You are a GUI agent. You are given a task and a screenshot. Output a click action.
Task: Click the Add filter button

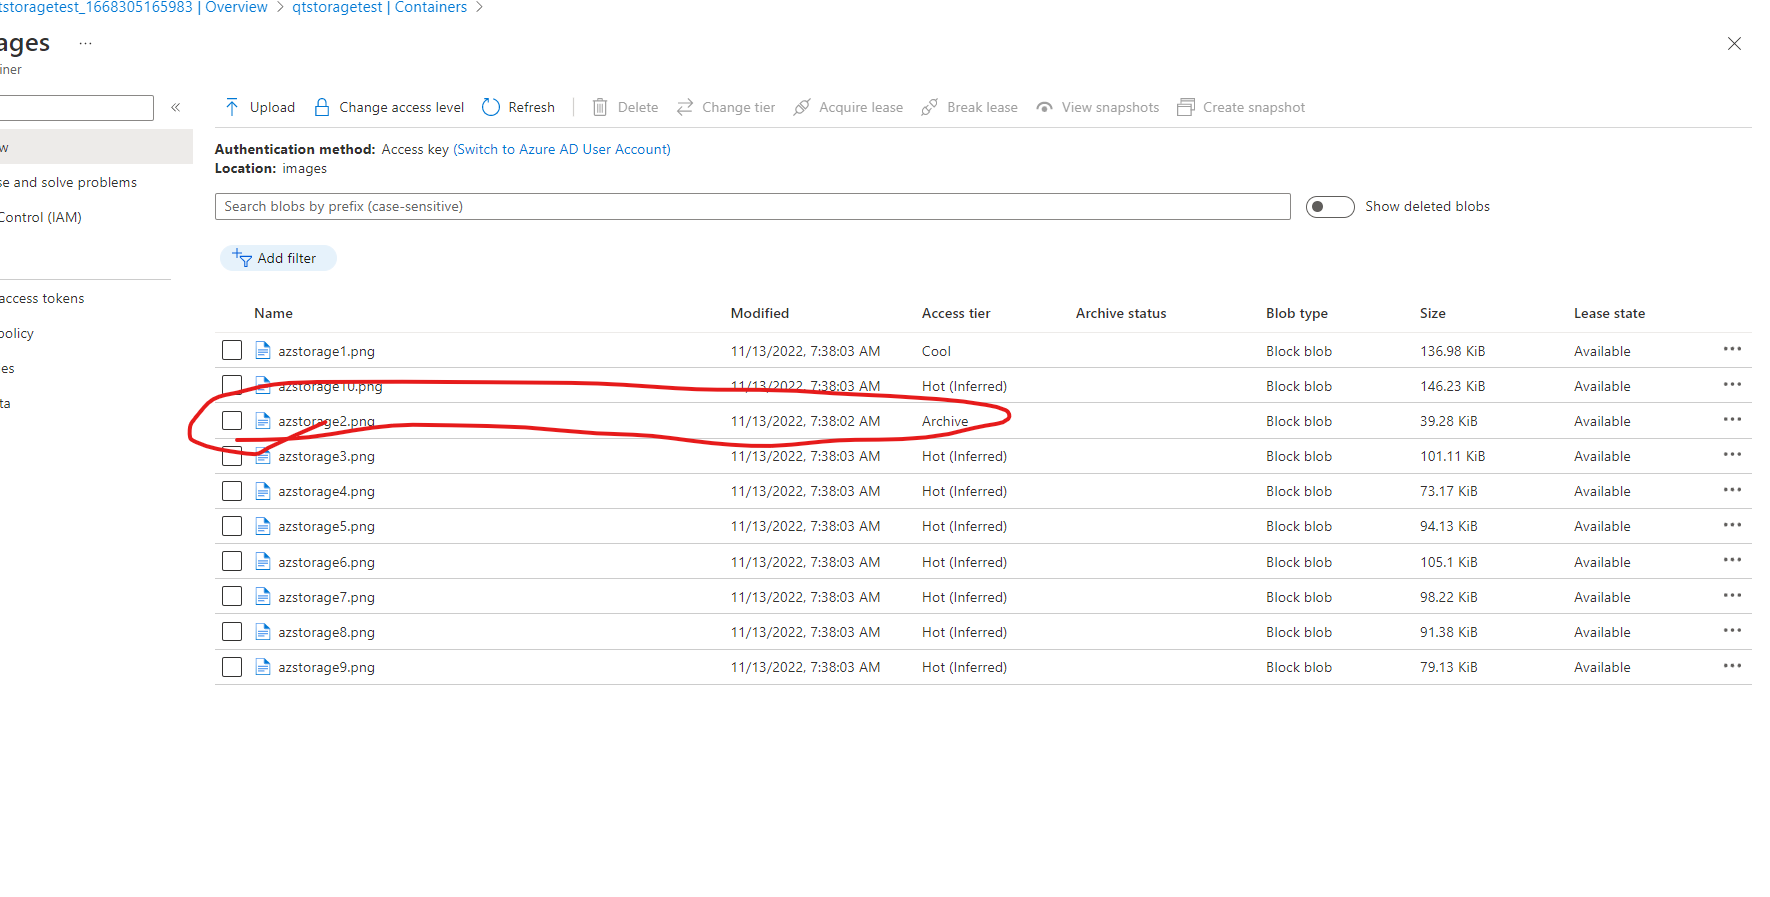[x=278, y=258]
